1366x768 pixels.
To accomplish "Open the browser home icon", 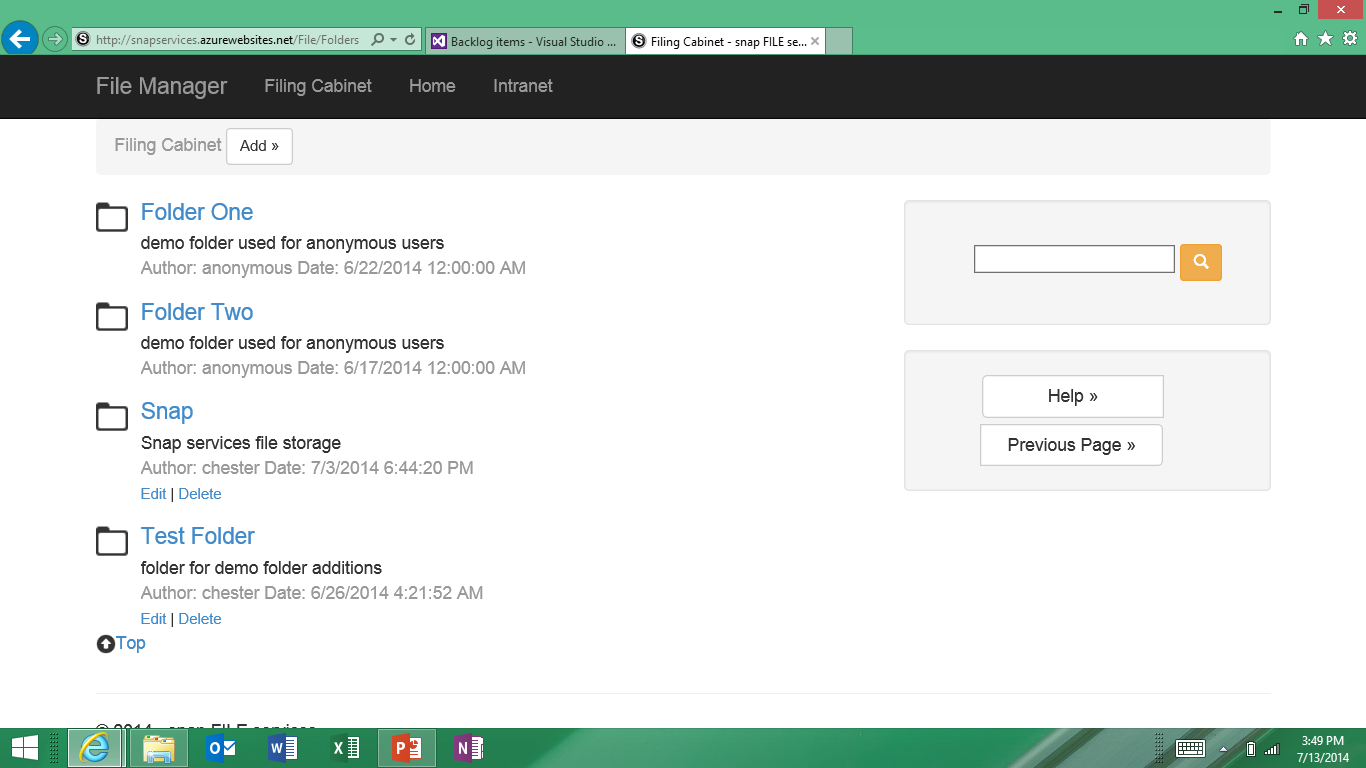I will [x=1301, y=39].
